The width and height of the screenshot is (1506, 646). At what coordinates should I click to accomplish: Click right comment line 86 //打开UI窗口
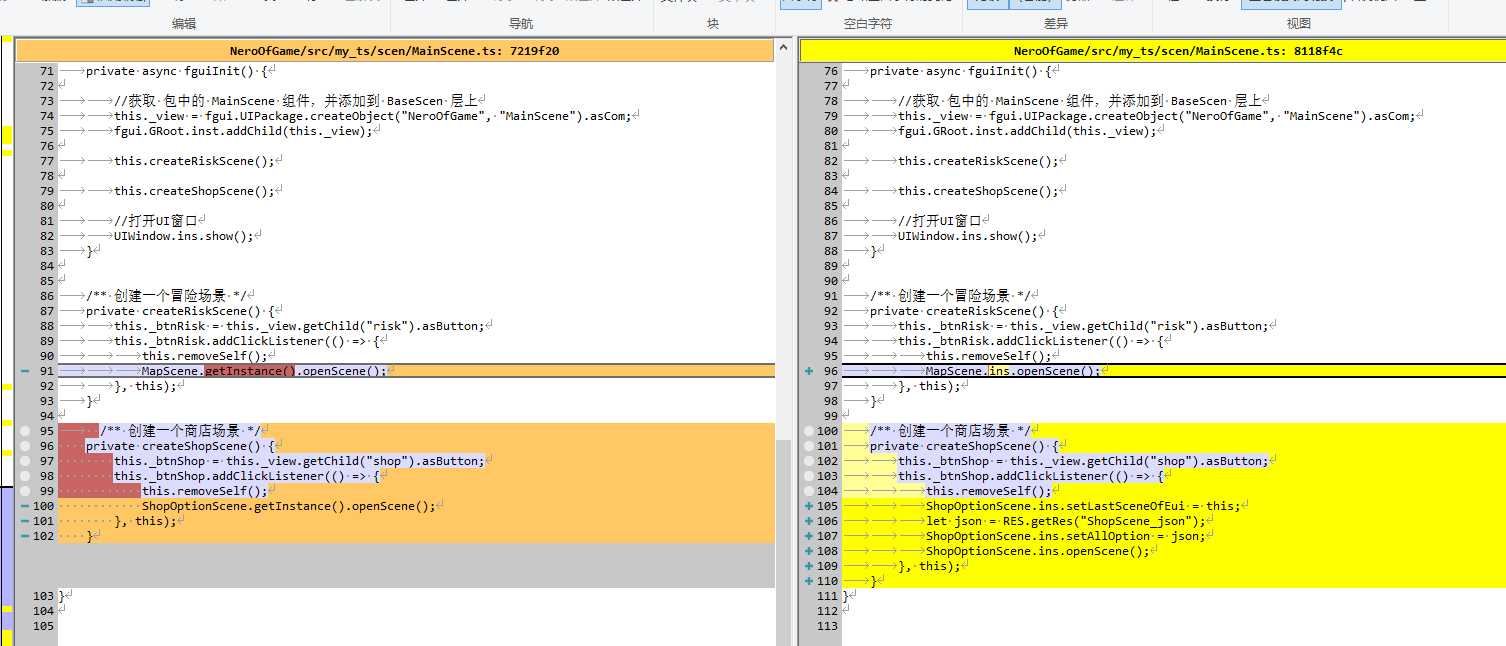tap(939, 221)
